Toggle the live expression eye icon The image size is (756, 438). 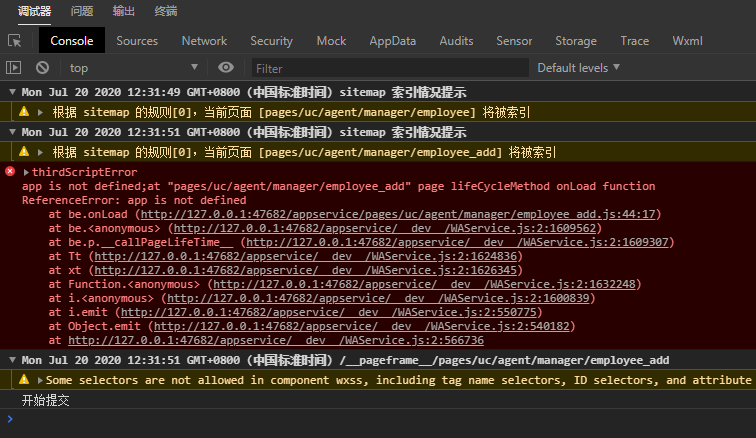(226, 68)
